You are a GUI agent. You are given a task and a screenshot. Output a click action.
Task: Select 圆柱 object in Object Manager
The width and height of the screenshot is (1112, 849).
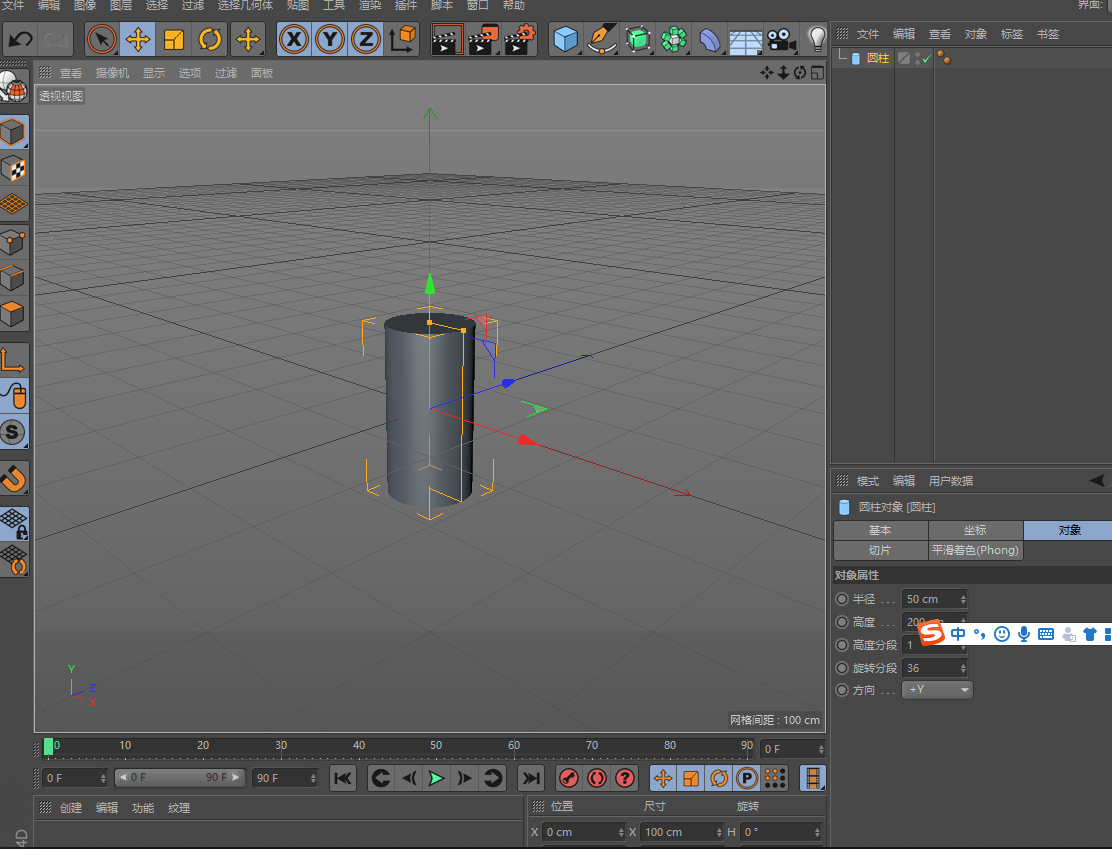pos(878,58)
